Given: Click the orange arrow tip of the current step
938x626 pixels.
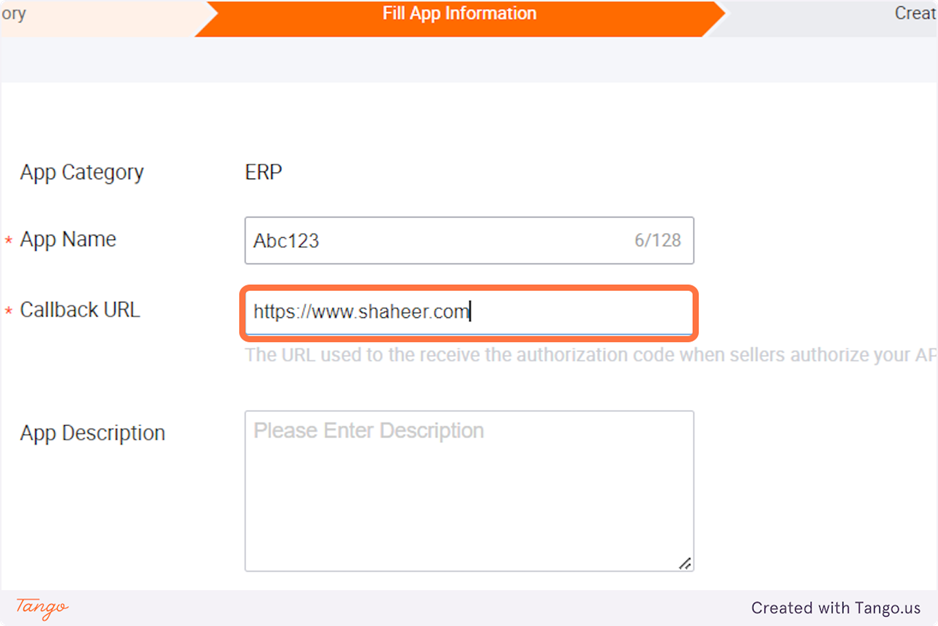Looking at the screenshot, I should coord(716,16).
